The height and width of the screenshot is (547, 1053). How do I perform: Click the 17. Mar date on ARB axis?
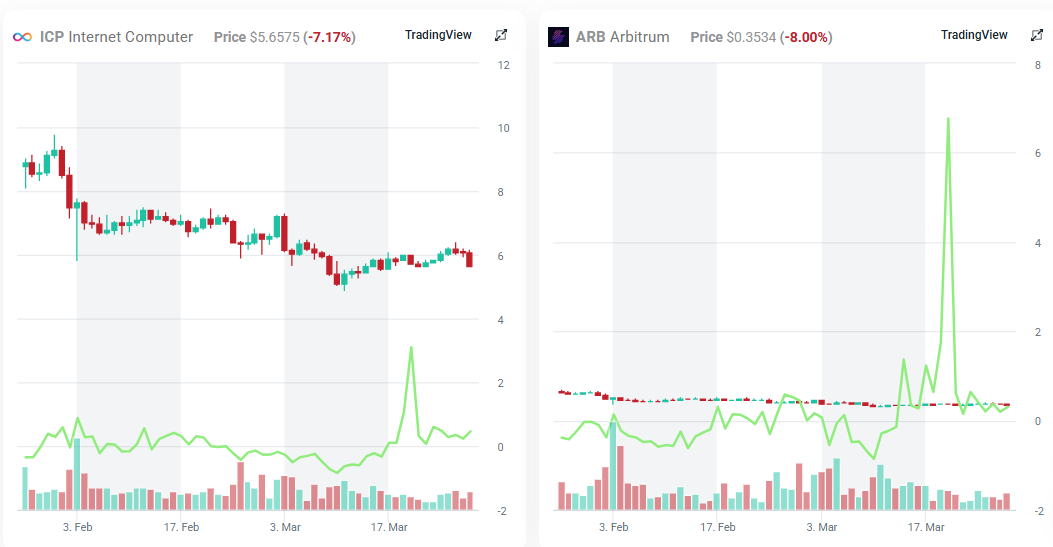tap(926, 527)
